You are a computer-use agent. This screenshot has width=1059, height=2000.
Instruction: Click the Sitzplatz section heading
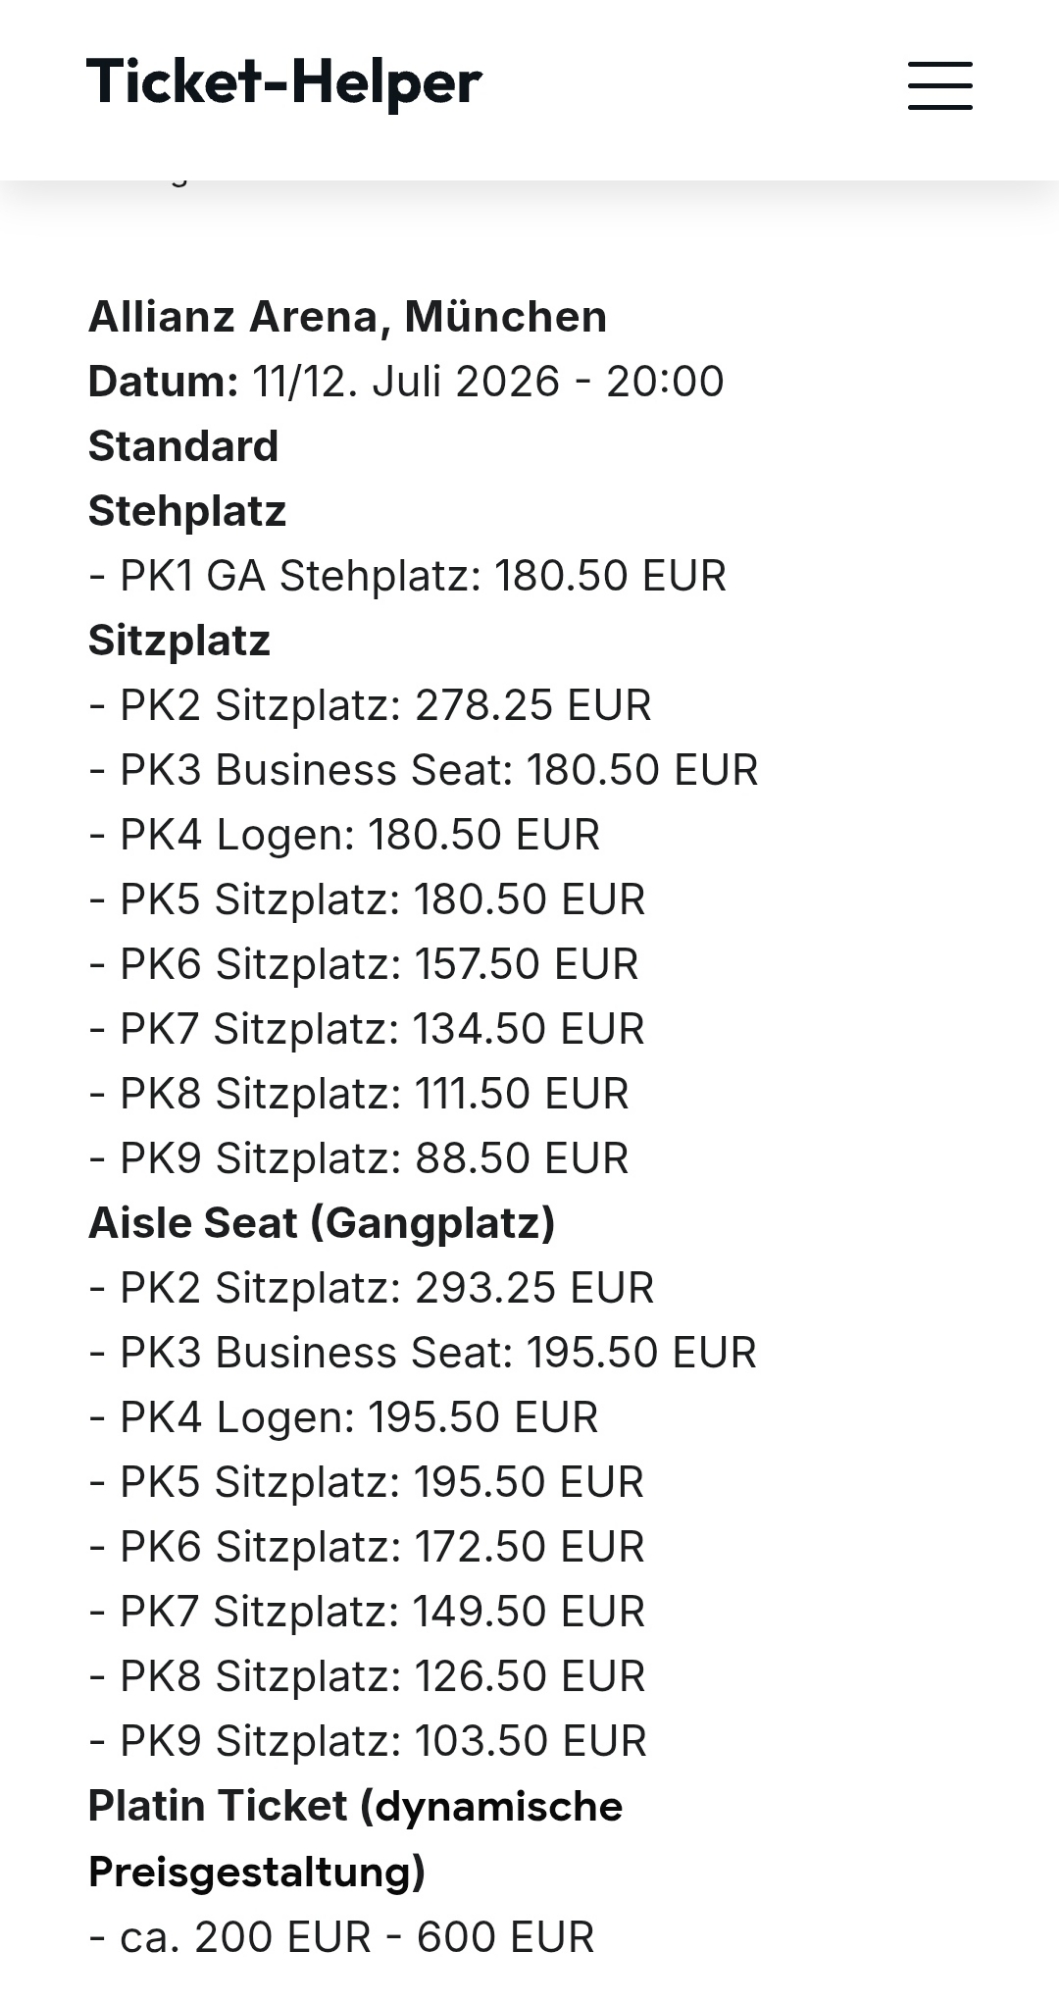179,640
